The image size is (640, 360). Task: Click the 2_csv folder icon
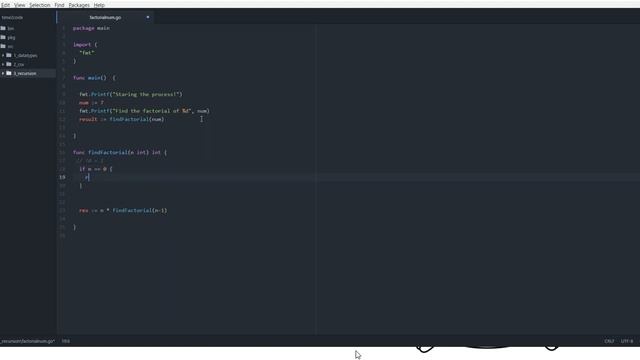pyautogui.click(x=9, y=64)
